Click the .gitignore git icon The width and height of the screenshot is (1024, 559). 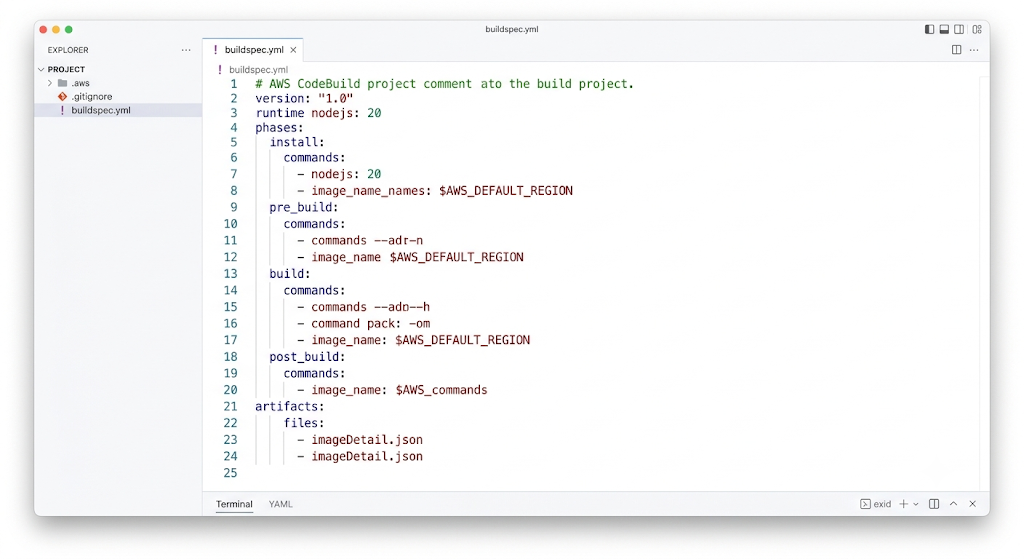[x=63, y=97]
